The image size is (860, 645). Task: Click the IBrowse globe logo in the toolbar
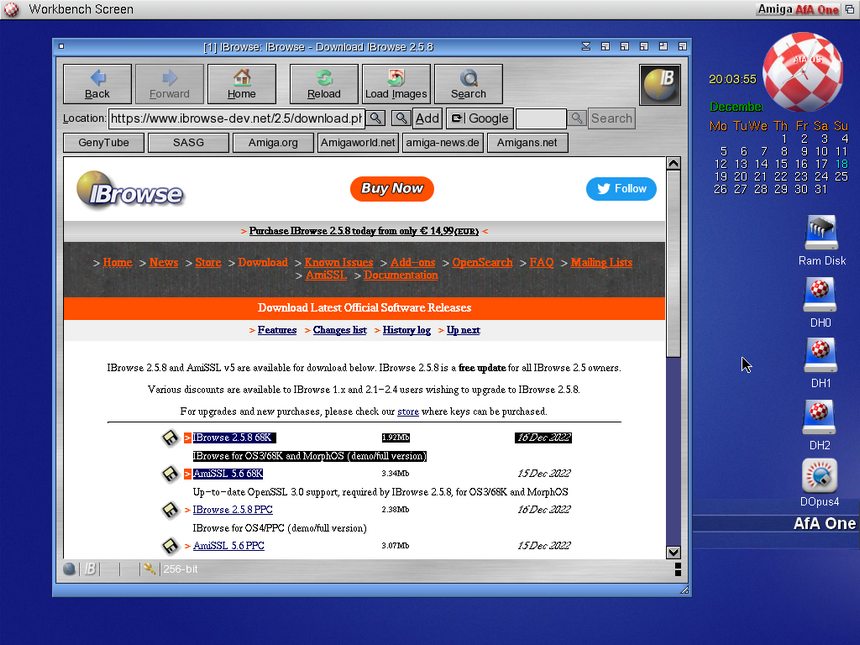660,85
